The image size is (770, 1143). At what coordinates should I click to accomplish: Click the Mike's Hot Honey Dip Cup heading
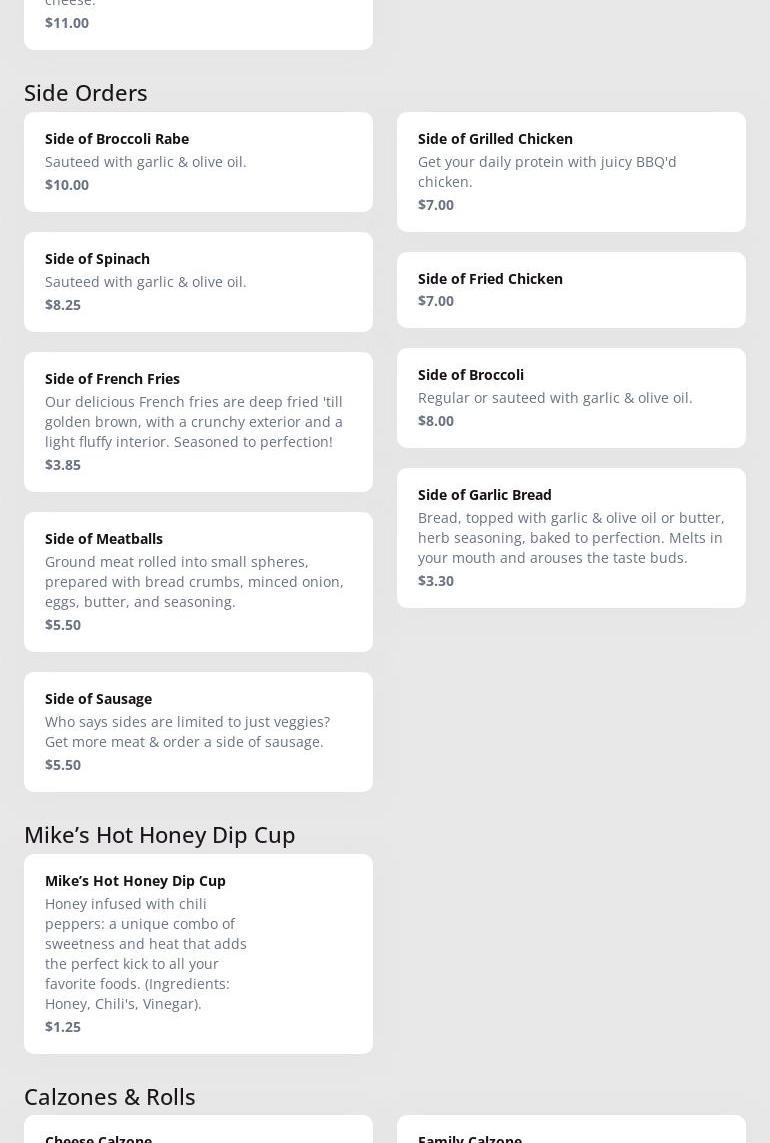[x=160, y=835]
